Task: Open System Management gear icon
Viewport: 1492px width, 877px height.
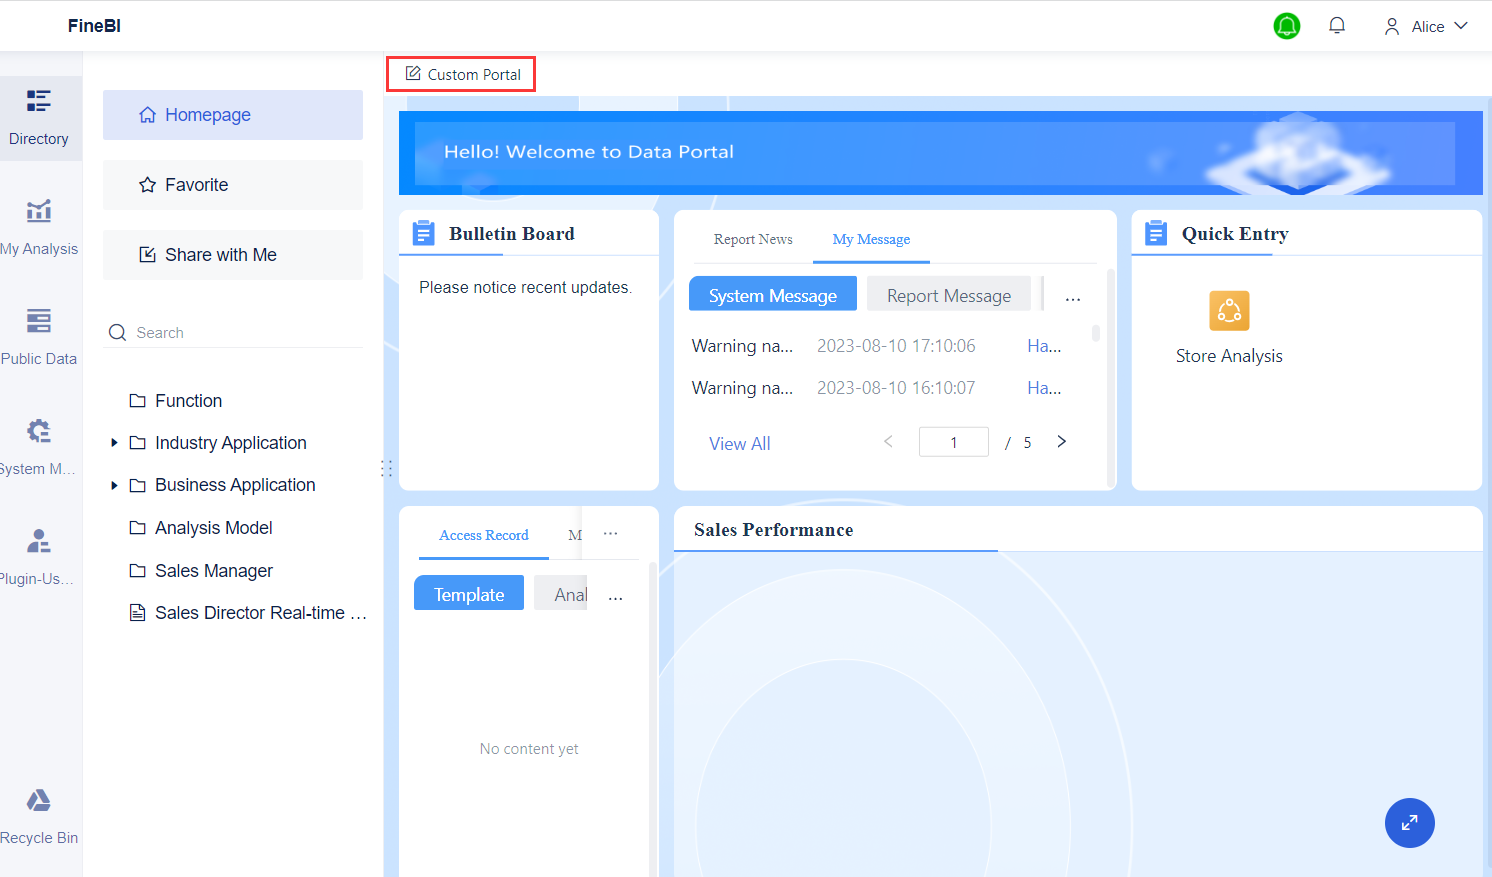Action: [39, 431]
